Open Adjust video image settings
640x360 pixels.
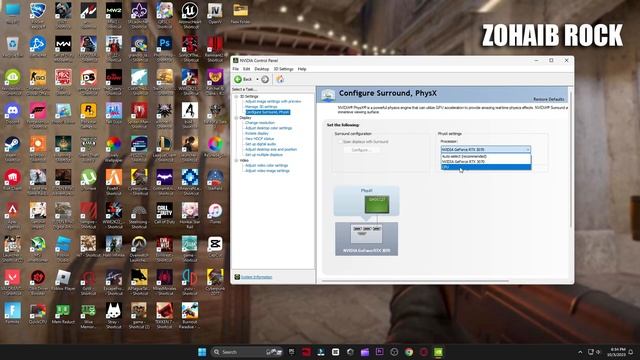point(267,171)
